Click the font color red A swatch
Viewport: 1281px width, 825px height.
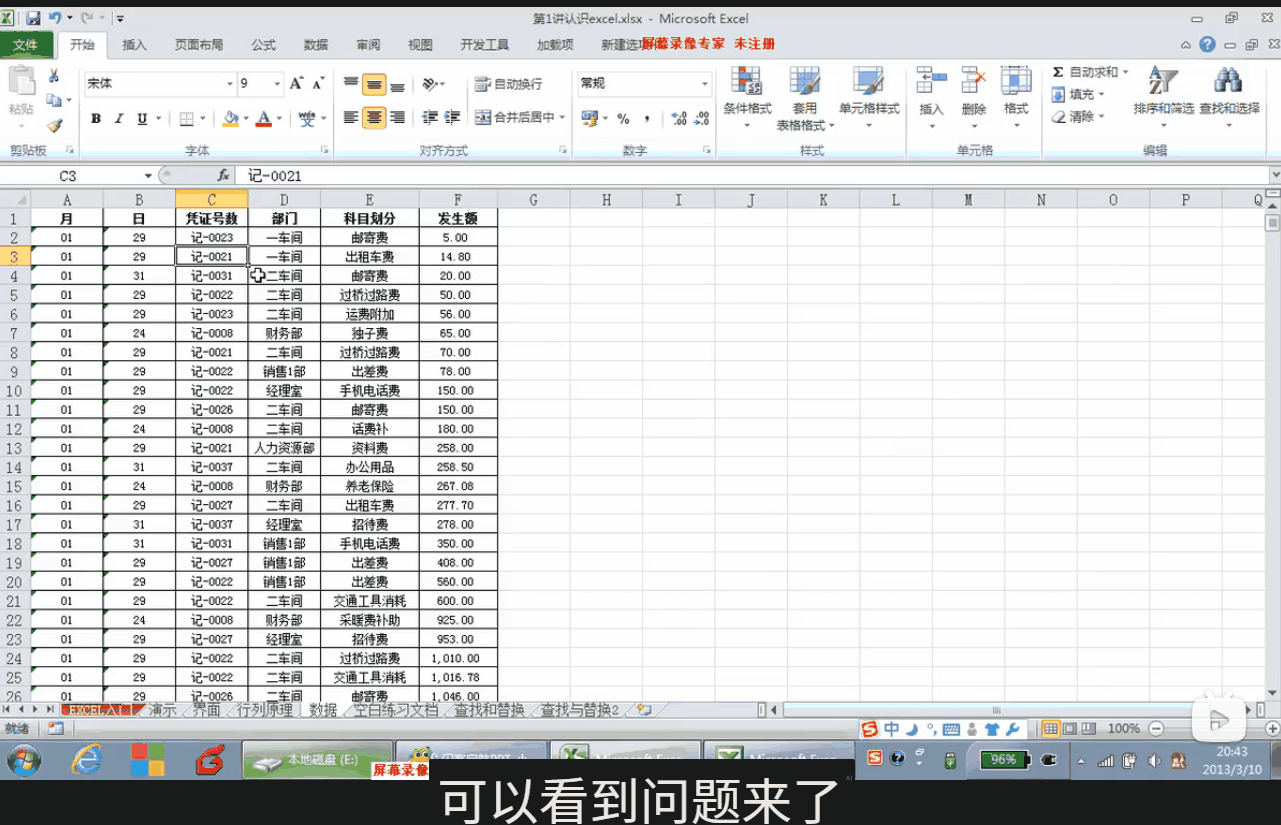[x=263, y=119]
